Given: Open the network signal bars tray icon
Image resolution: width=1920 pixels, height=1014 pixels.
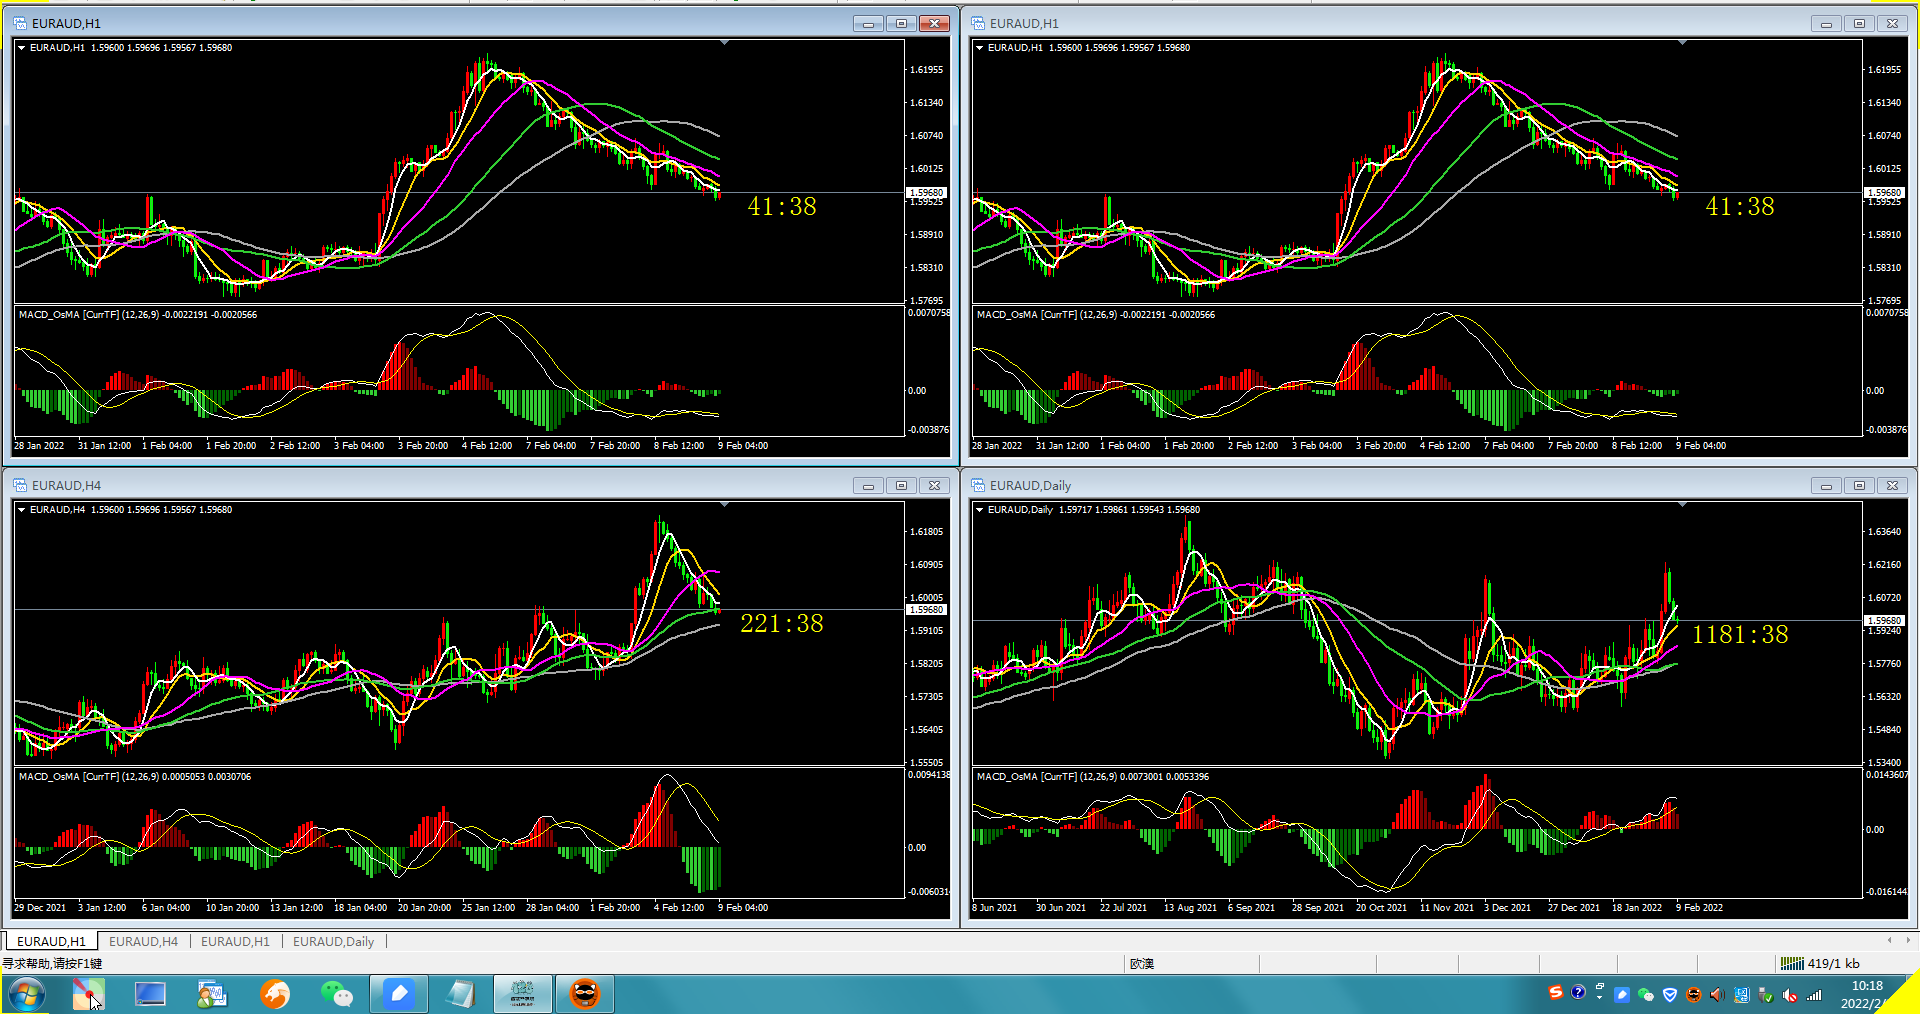Looking at the screenshot, I should click(x=1814, y=995).
